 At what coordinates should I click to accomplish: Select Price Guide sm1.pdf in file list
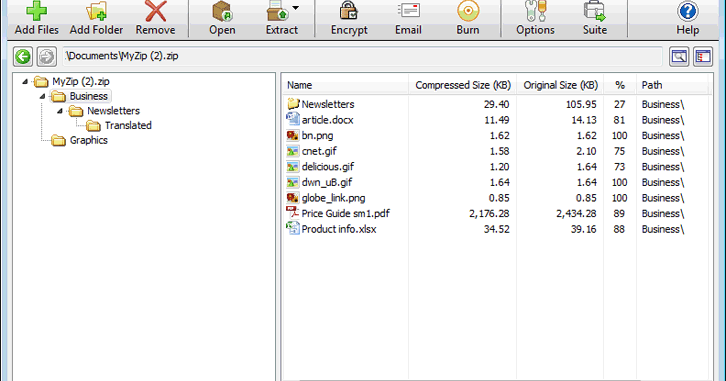[x=495, y=213]
